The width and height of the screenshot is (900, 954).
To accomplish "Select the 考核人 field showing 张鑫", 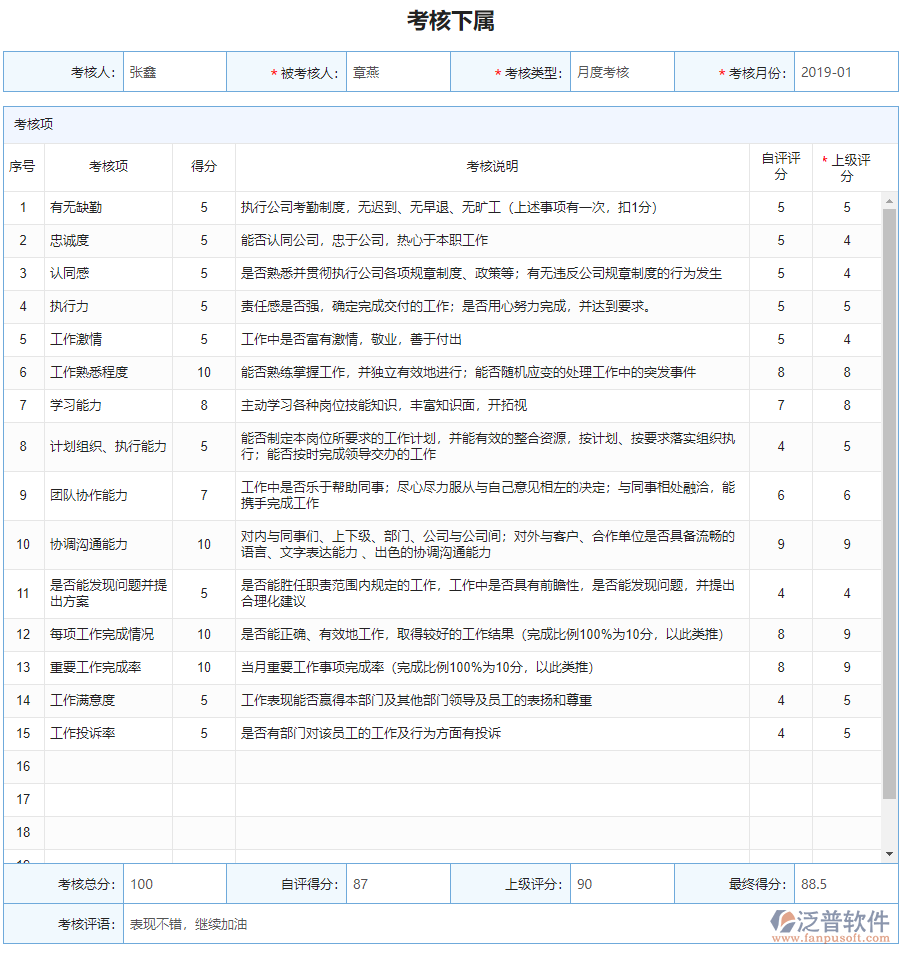I will coord(174,71).
